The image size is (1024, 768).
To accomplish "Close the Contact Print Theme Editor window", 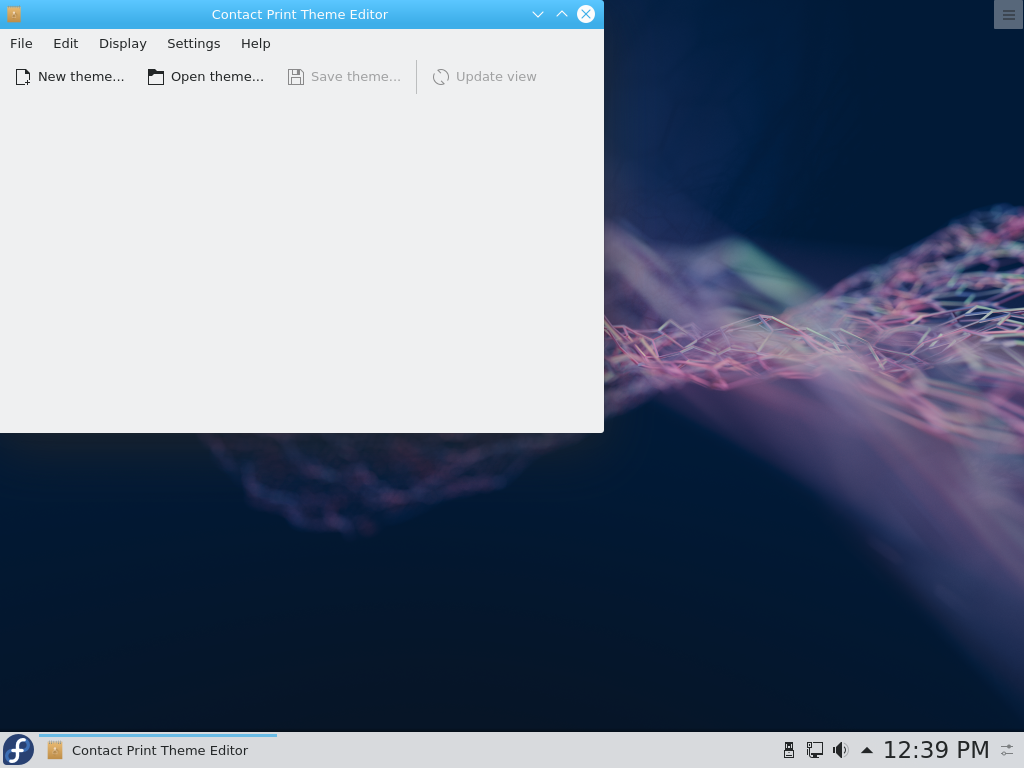I will 586,14.
